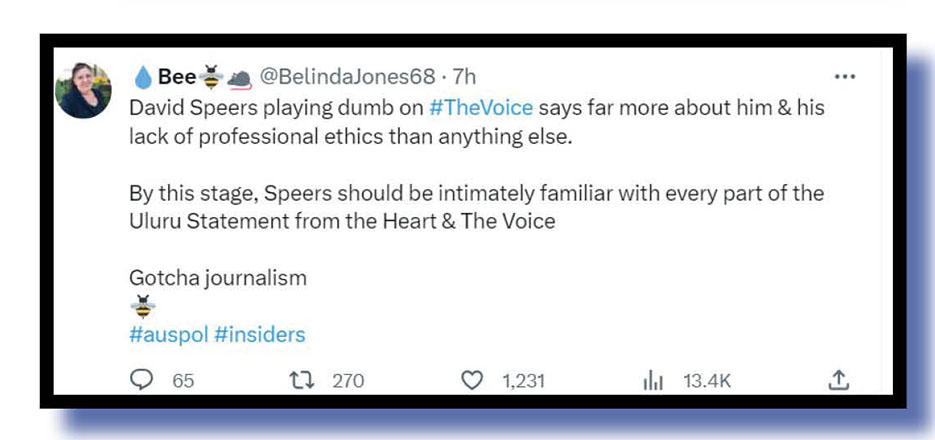
Task: Open view analytics bar chart icon
Action: click(x=653, y=380)
